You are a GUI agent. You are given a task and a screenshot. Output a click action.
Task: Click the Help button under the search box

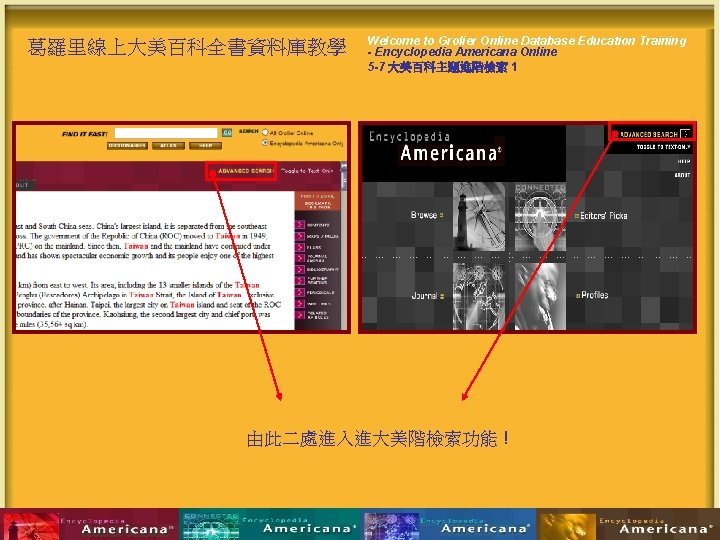click(205, 146)
